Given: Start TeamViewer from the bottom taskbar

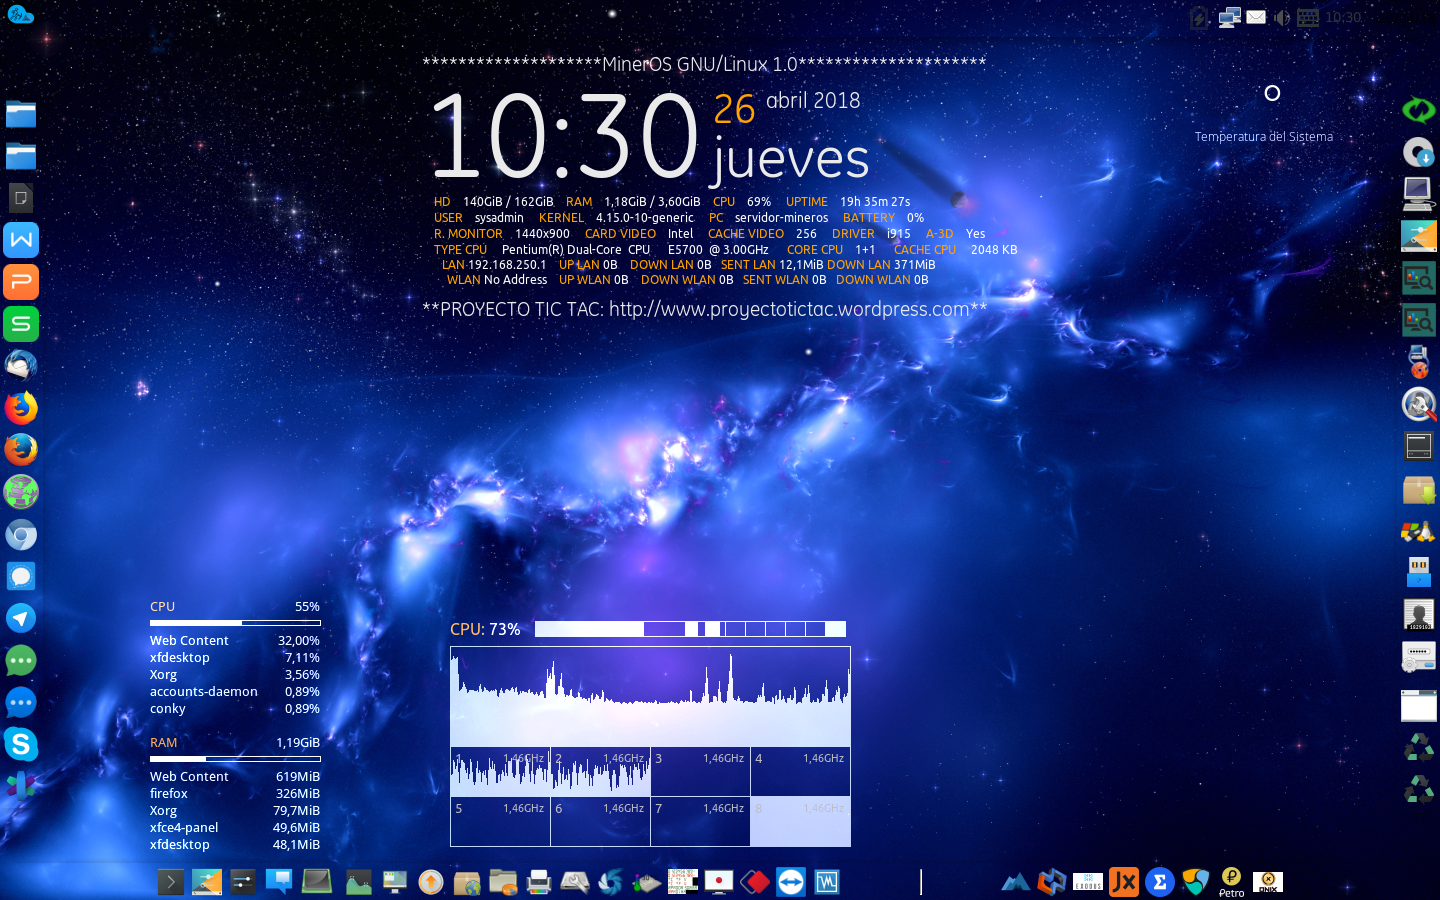Looking at the screenshot, I should [790, 882].
